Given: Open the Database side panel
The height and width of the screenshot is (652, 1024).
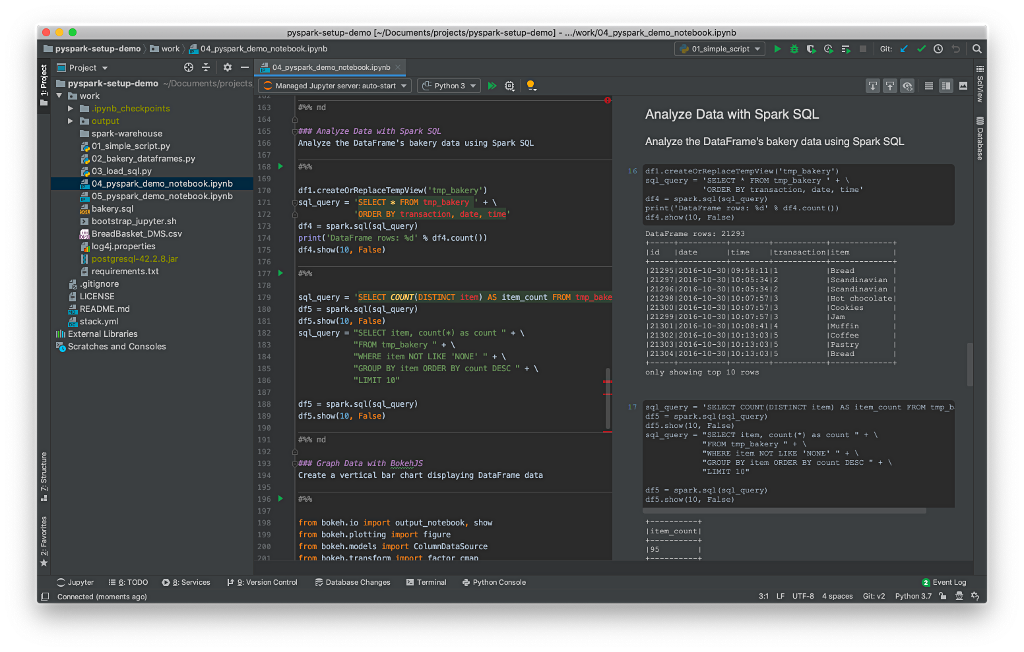Looking at the screenshot, I should click(x=980, y=138).
